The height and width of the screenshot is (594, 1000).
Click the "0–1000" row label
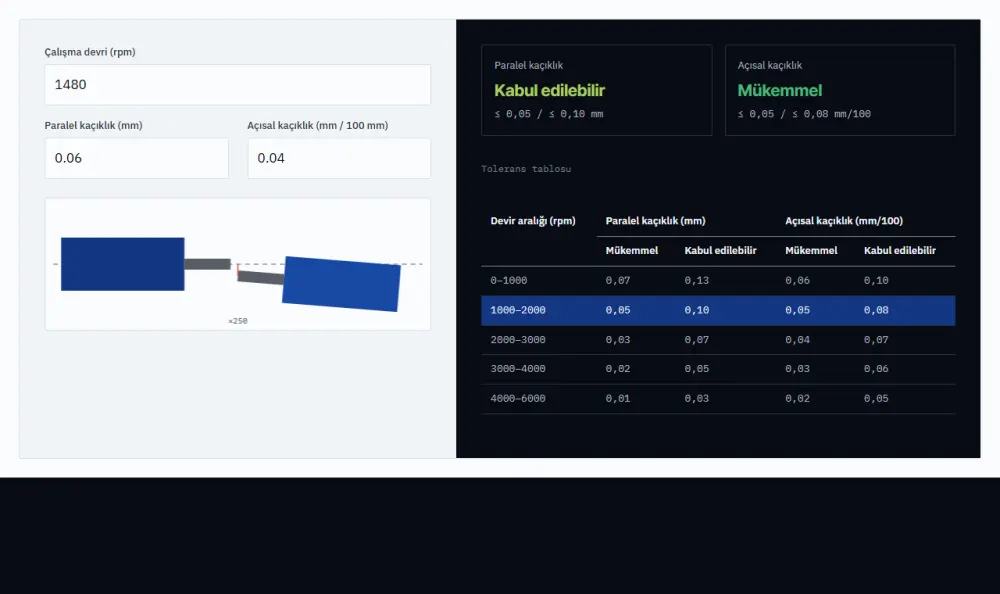[x=509, y=280]
